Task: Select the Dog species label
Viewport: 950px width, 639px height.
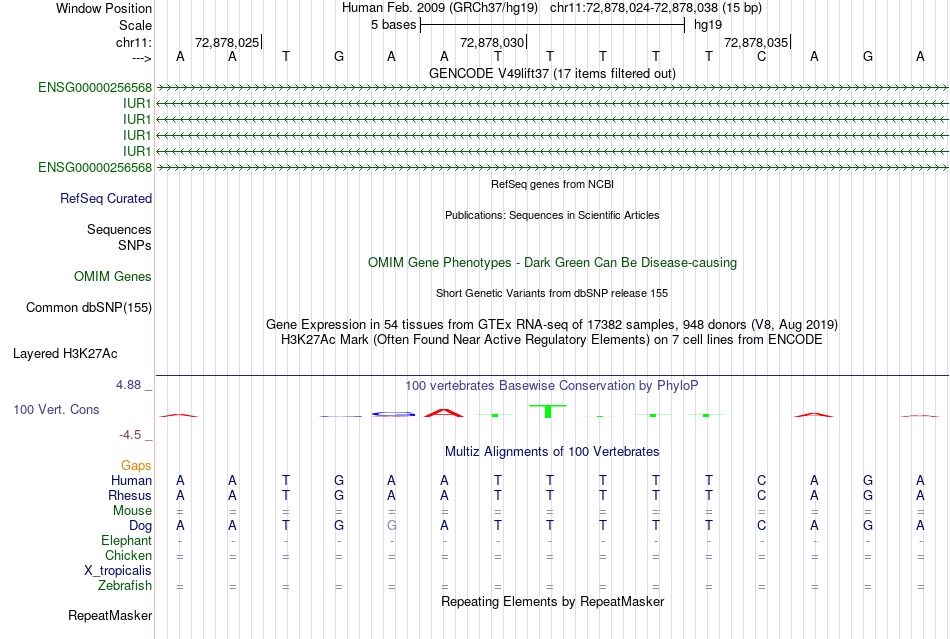Action: click(x=140, y=526)
